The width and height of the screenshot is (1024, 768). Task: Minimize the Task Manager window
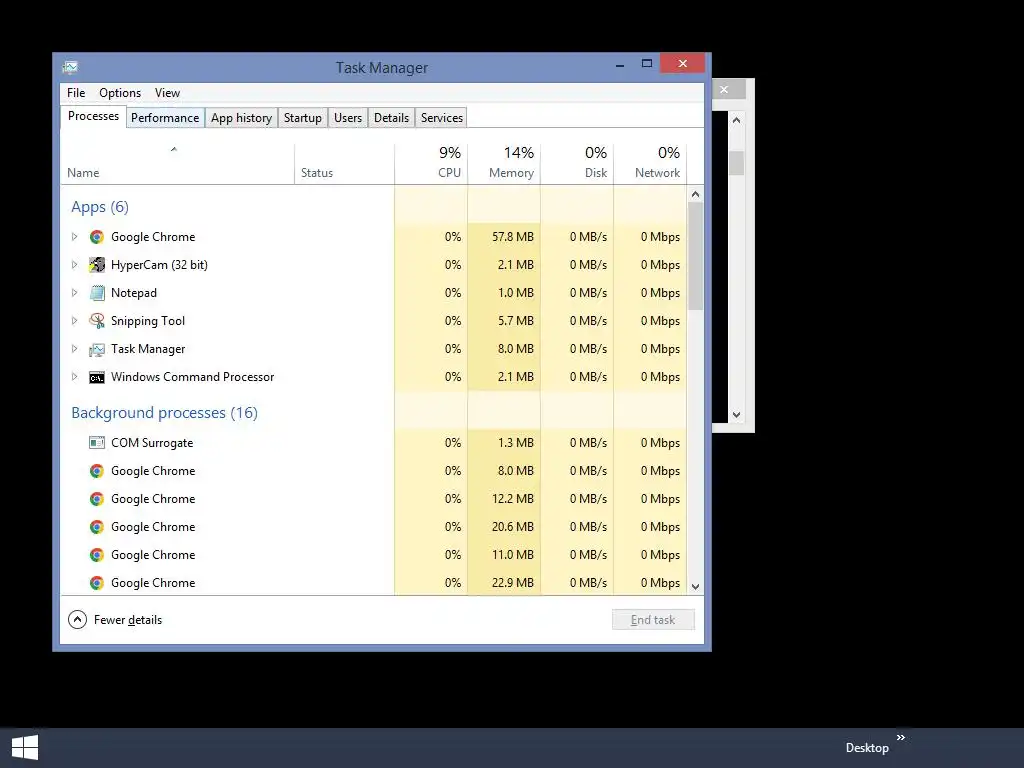tap(620, 64)
